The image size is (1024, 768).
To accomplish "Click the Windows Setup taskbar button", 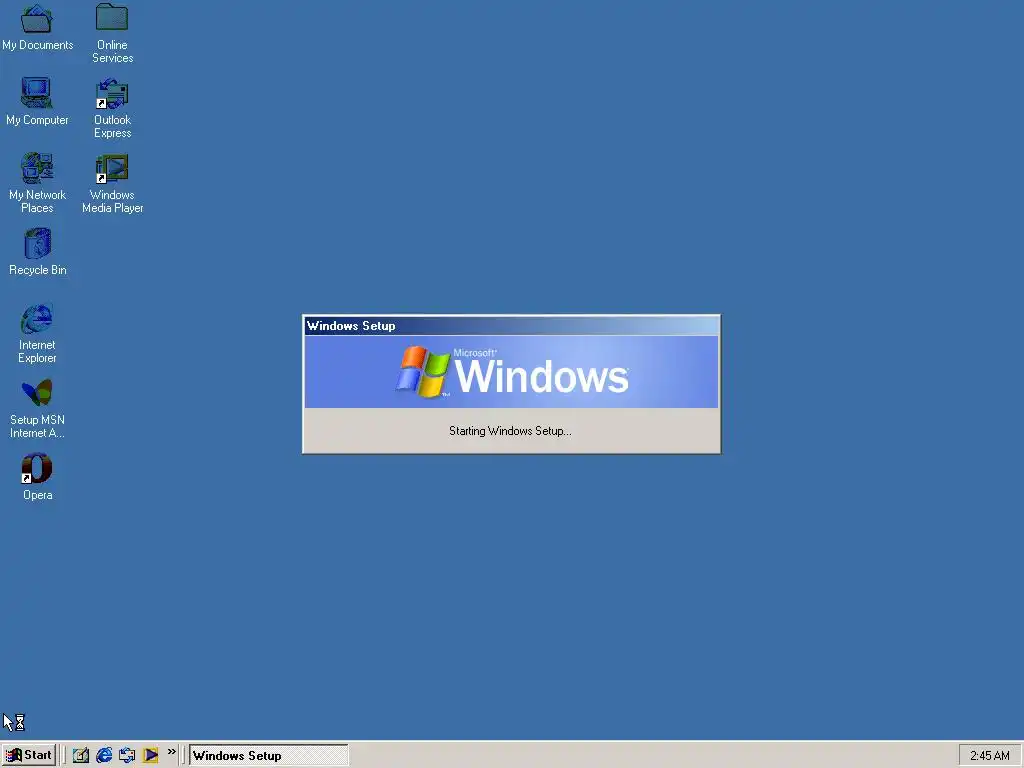I will tap(268, 756).
